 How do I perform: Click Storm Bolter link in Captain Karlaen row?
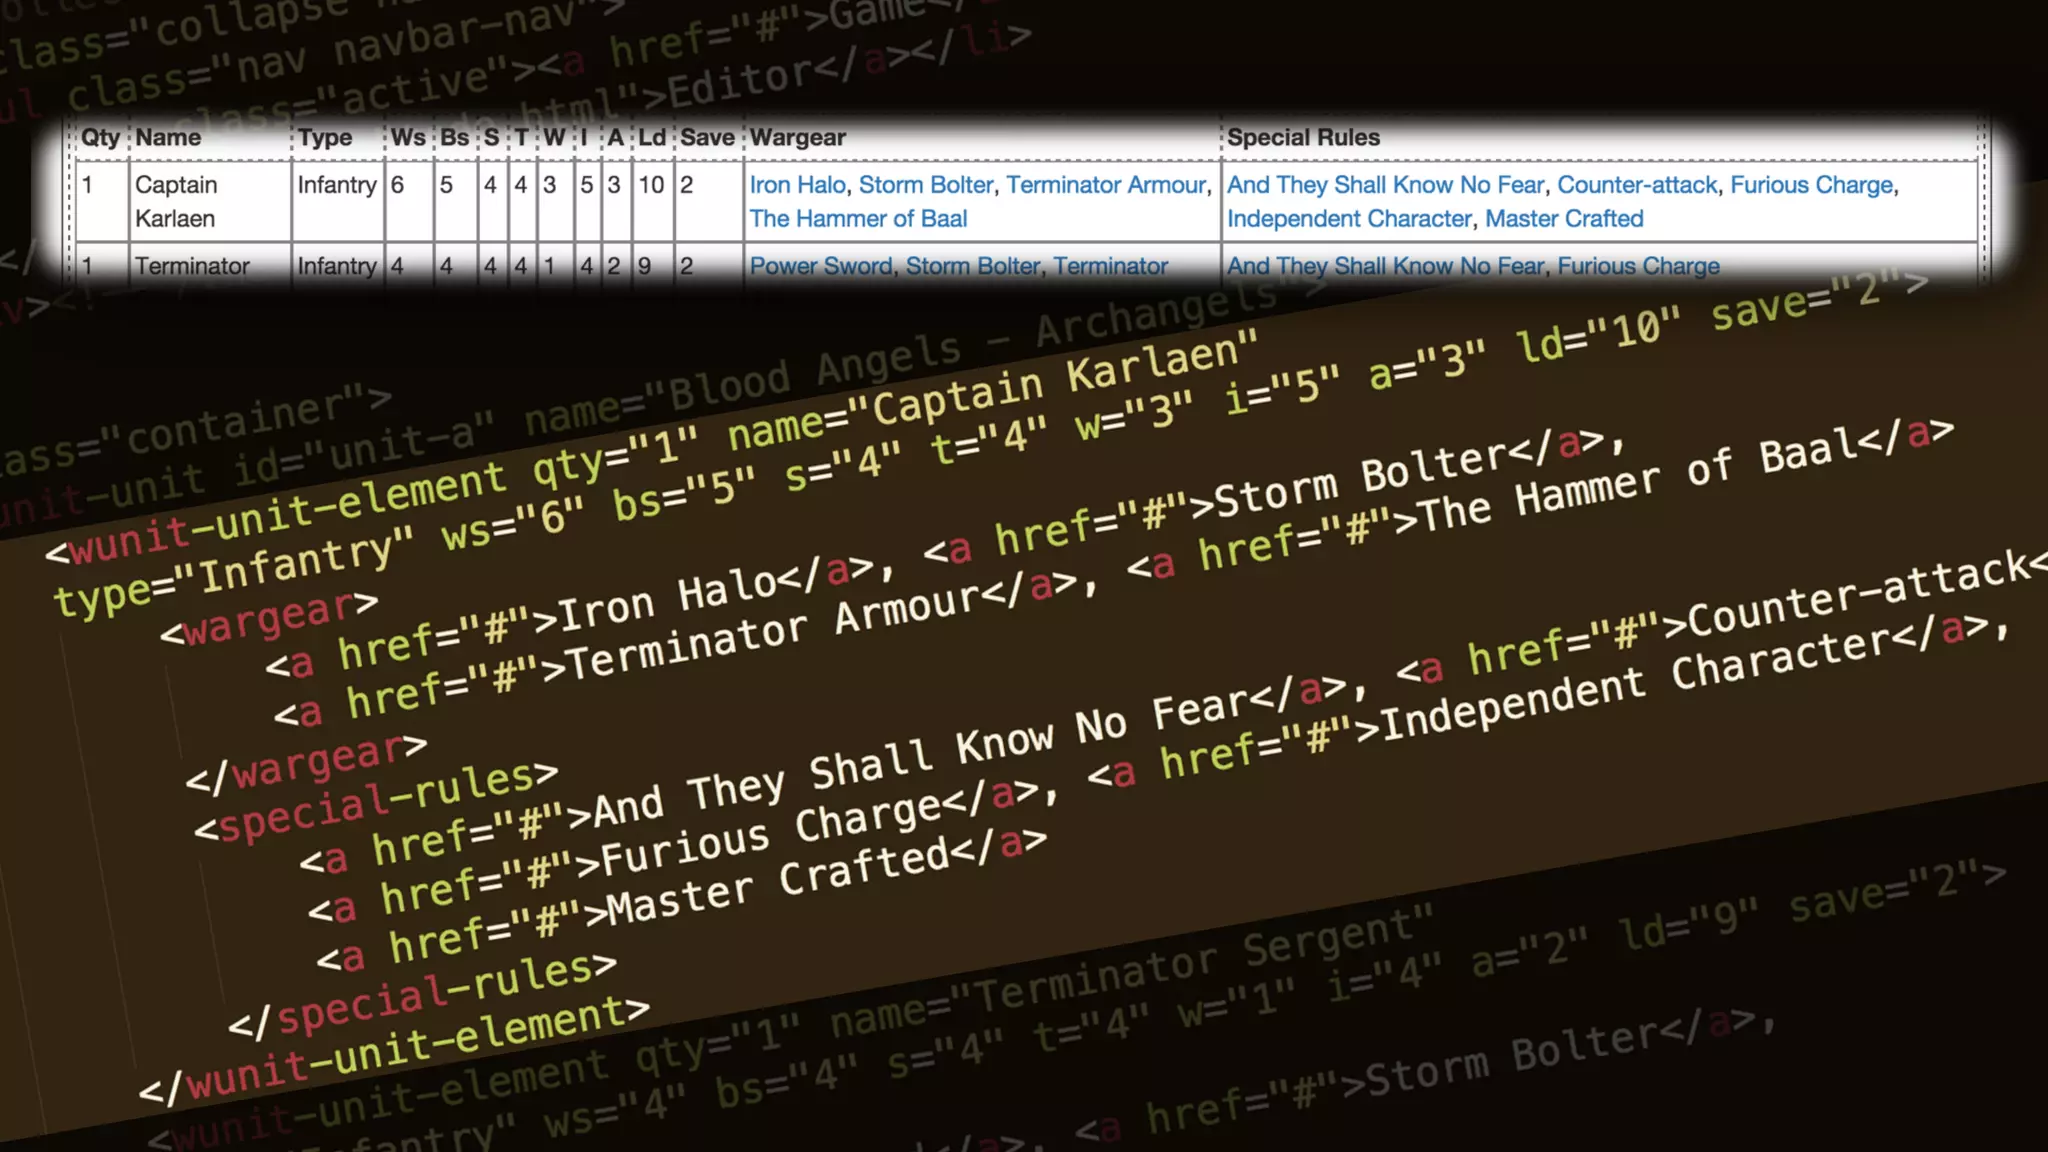[x=925, y=185]
